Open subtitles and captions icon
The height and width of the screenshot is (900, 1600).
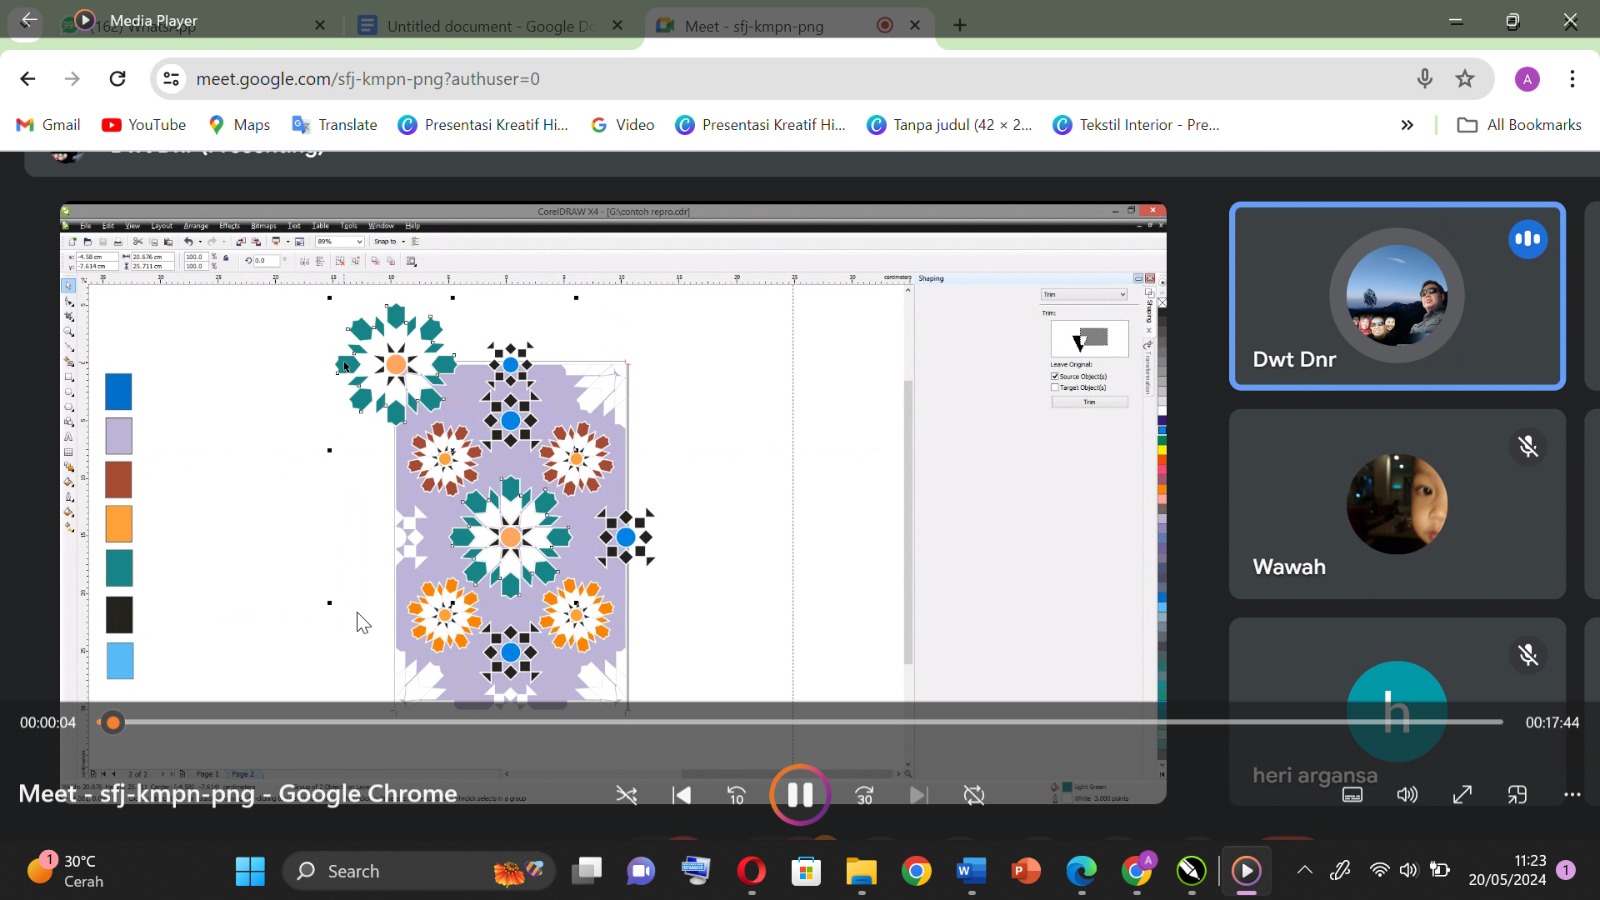(1352, 795)
